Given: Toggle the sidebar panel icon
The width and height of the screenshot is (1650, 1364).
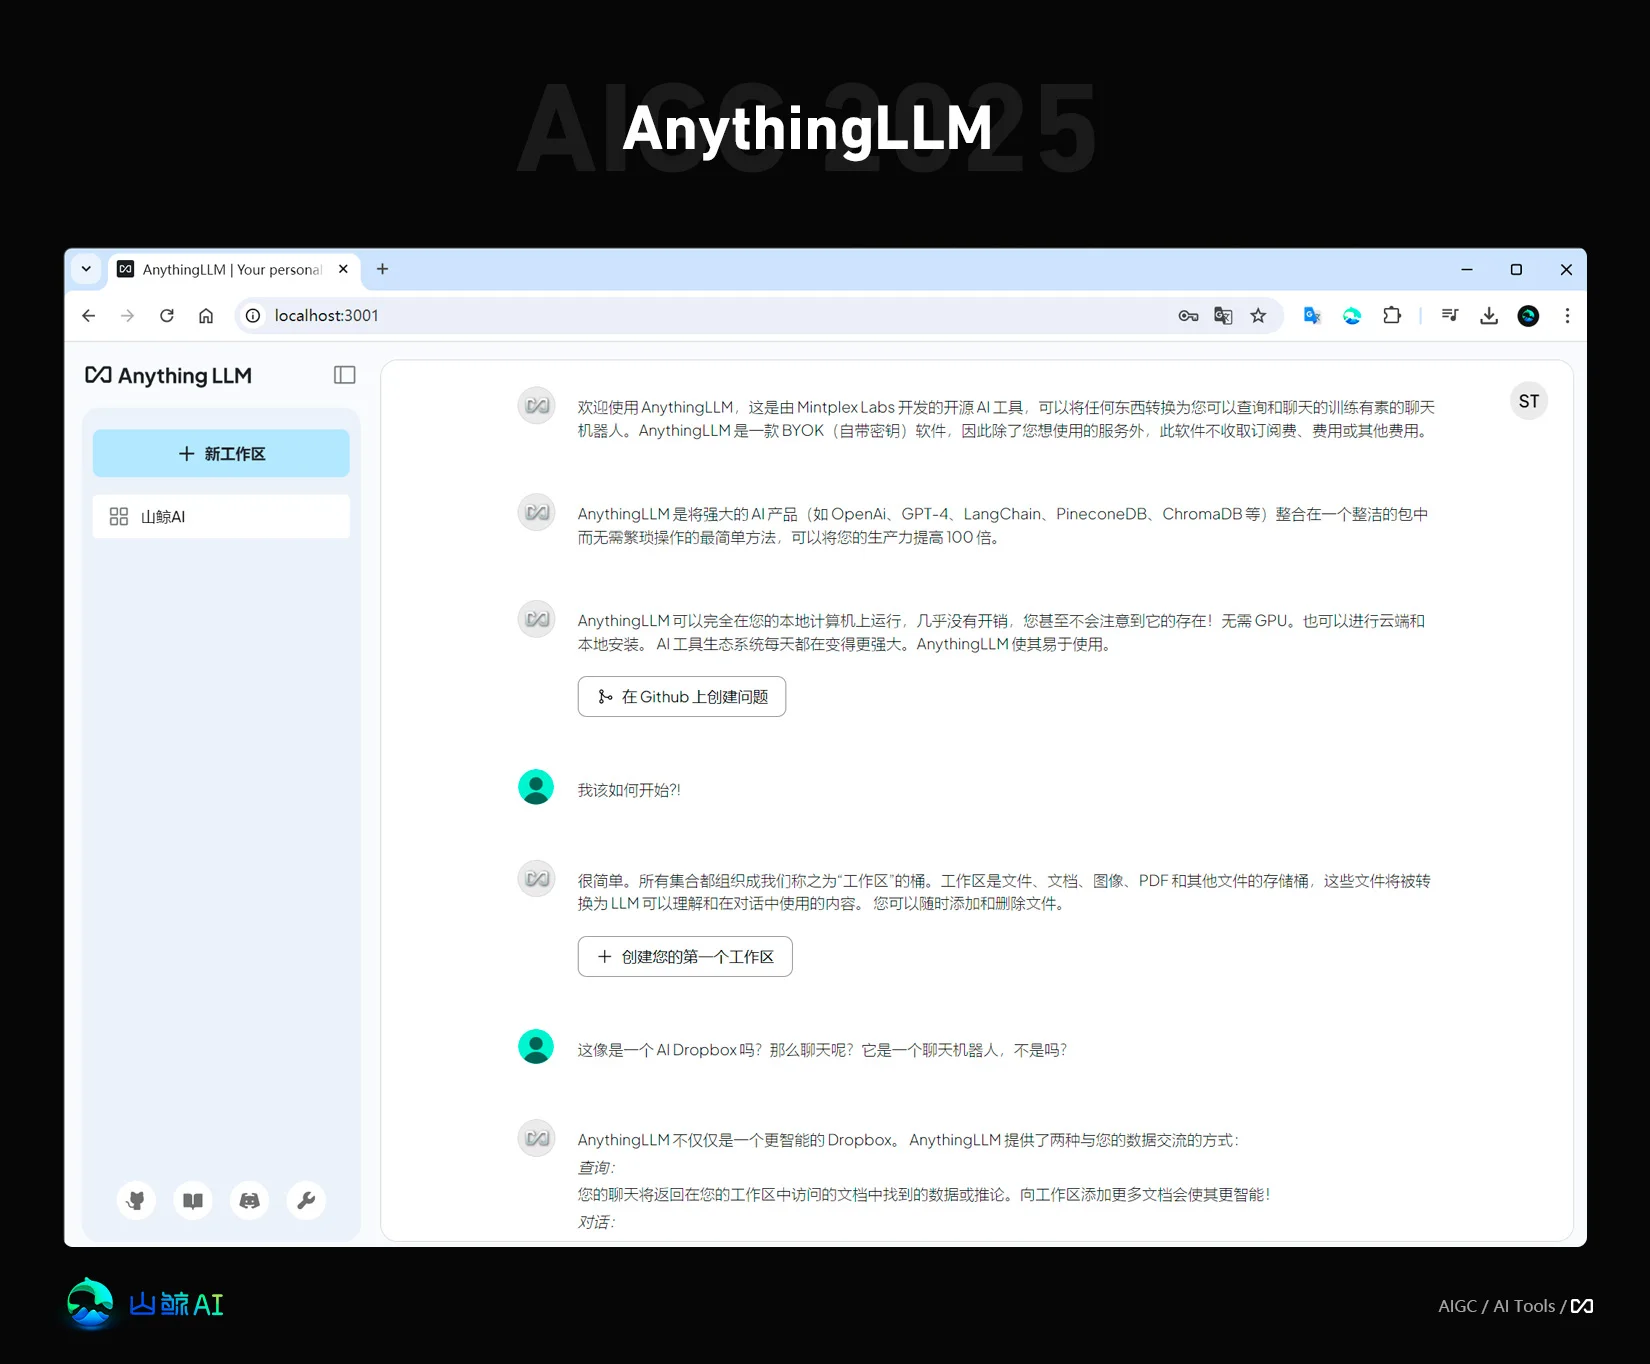Looking at the screenshot, I should [x=344, y=375].
